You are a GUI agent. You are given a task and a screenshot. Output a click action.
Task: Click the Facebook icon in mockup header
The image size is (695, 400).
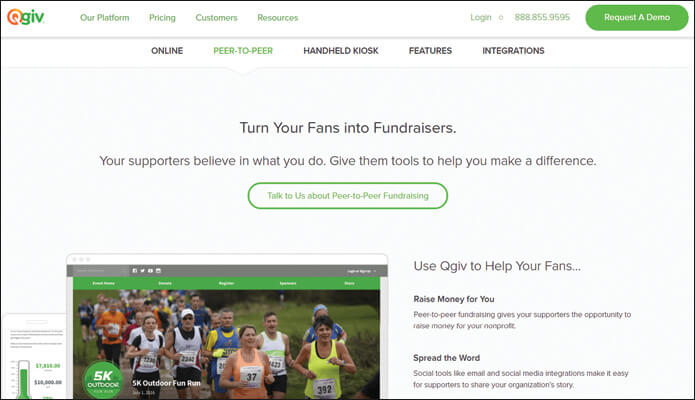(135, 271)
